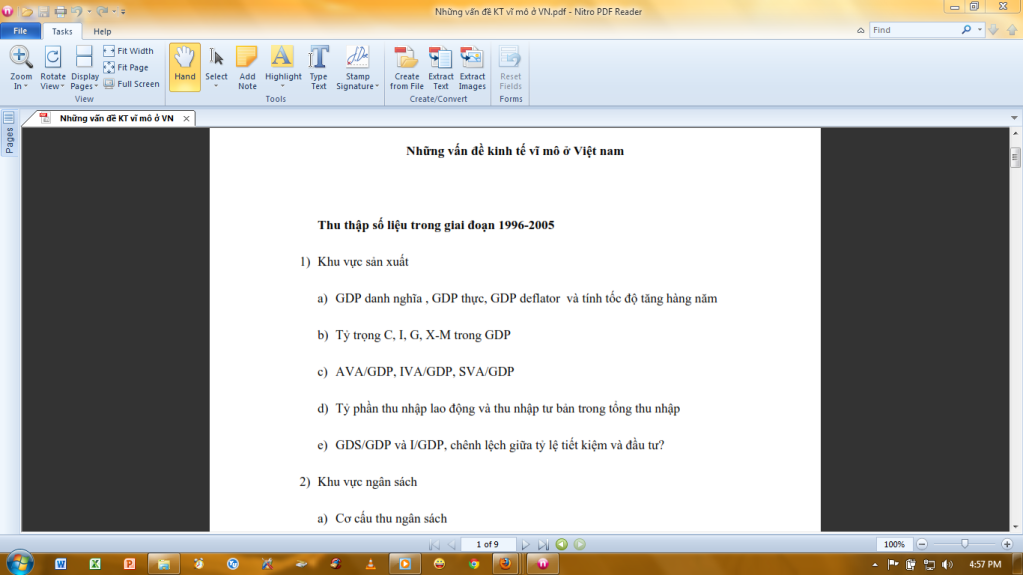Open the Help ribbon tab
Viewport: 1023px width, 575px height.
coord(102,31)
